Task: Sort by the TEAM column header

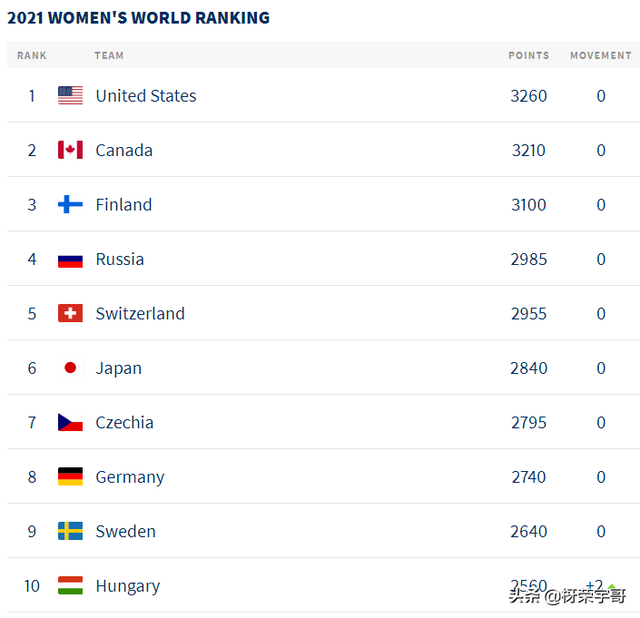Action: pos(109,56)
